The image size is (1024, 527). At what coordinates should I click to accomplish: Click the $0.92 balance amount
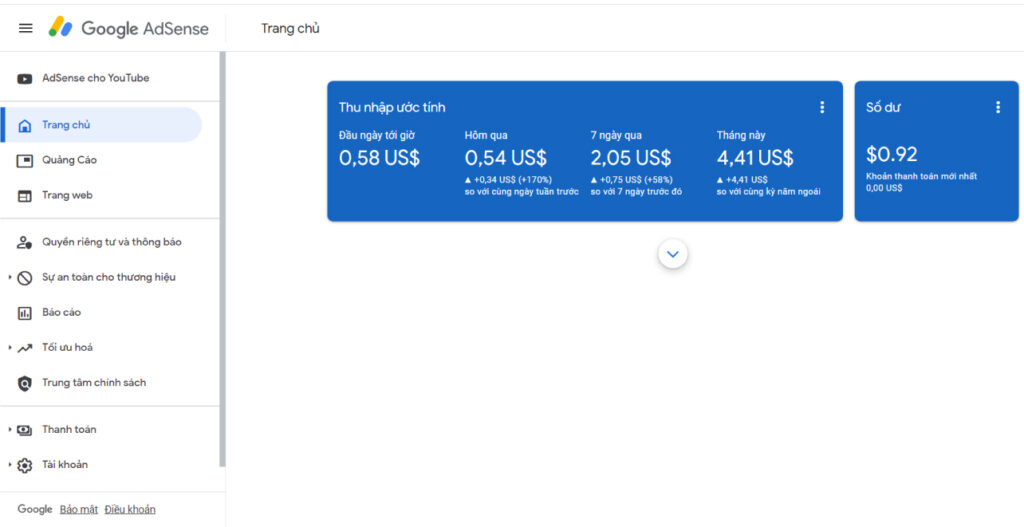tap(891, 155)
